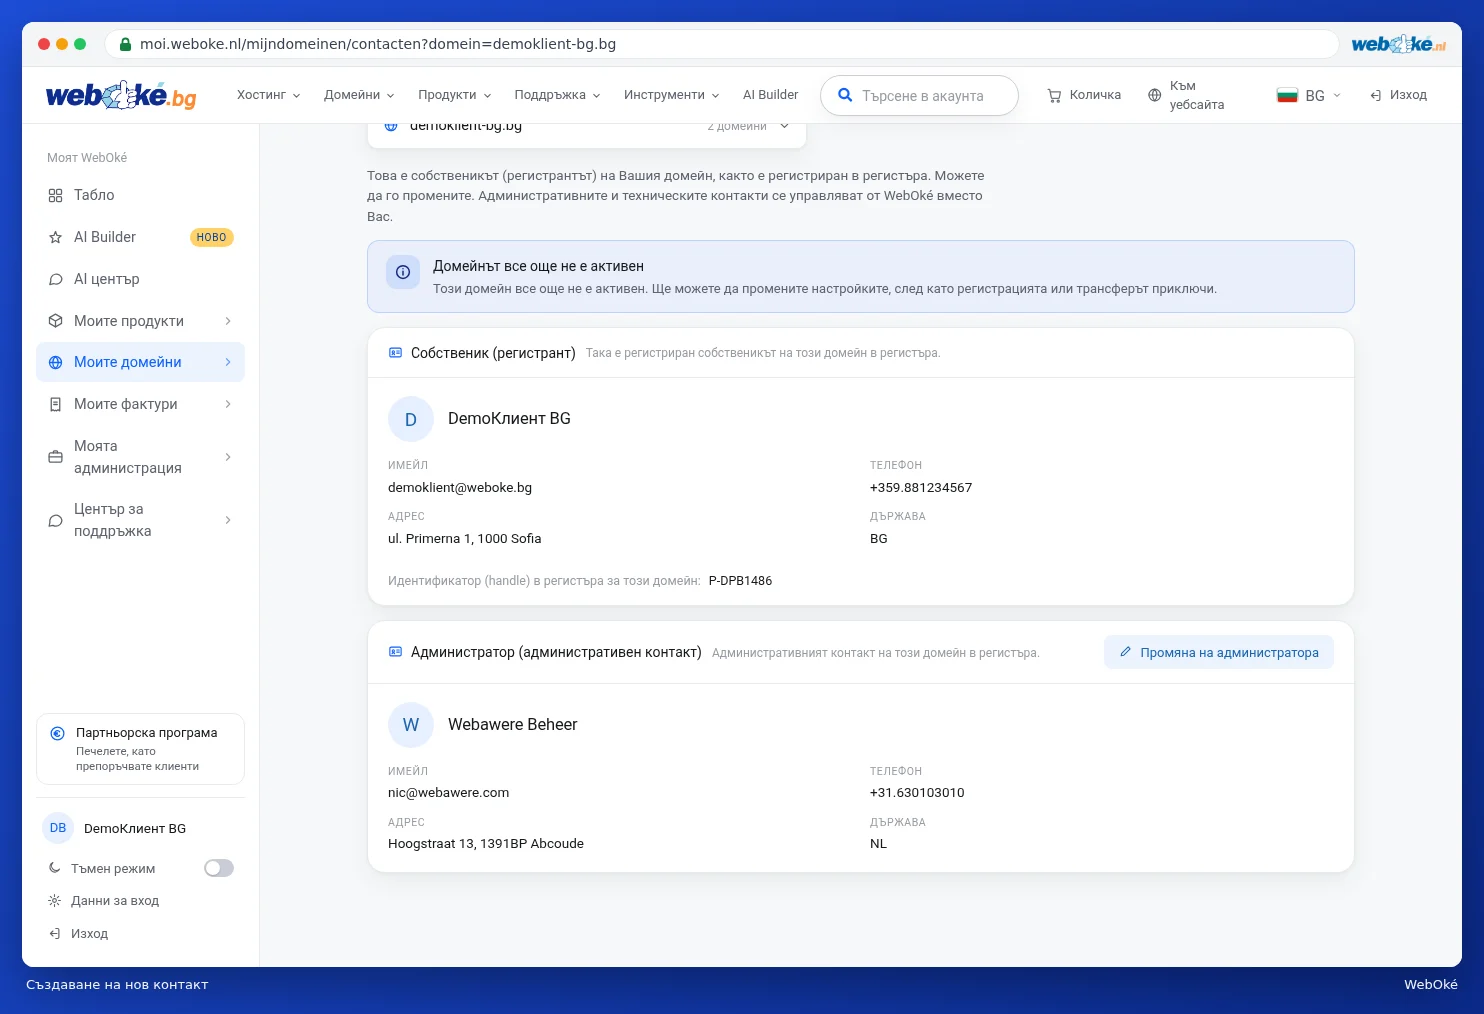Image resolution: width=1484 pixels, height=1014 pixels.
Task: Open the Поддръжка dropdown menu
Action: pos(558,95)
